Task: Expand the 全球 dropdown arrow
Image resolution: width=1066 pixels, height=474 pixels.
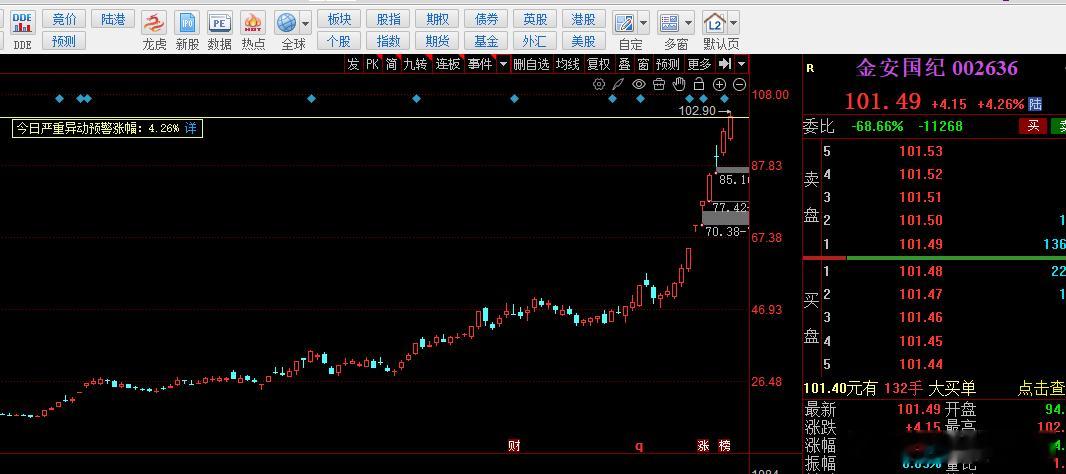Action: pos(306,23)
